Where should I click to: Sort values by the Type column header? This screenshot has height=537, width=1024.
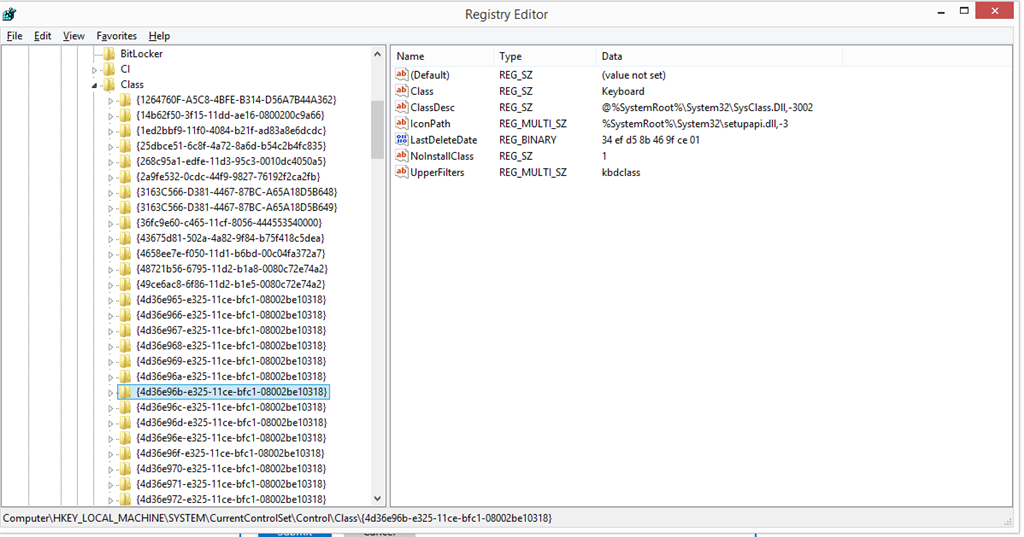[x=545, y=56]
